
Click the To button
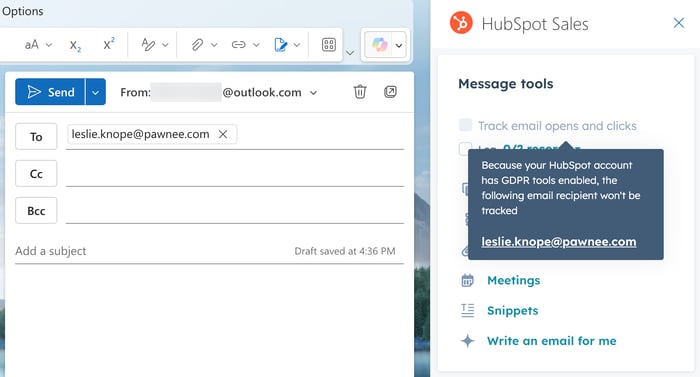(x=36, y=136)
